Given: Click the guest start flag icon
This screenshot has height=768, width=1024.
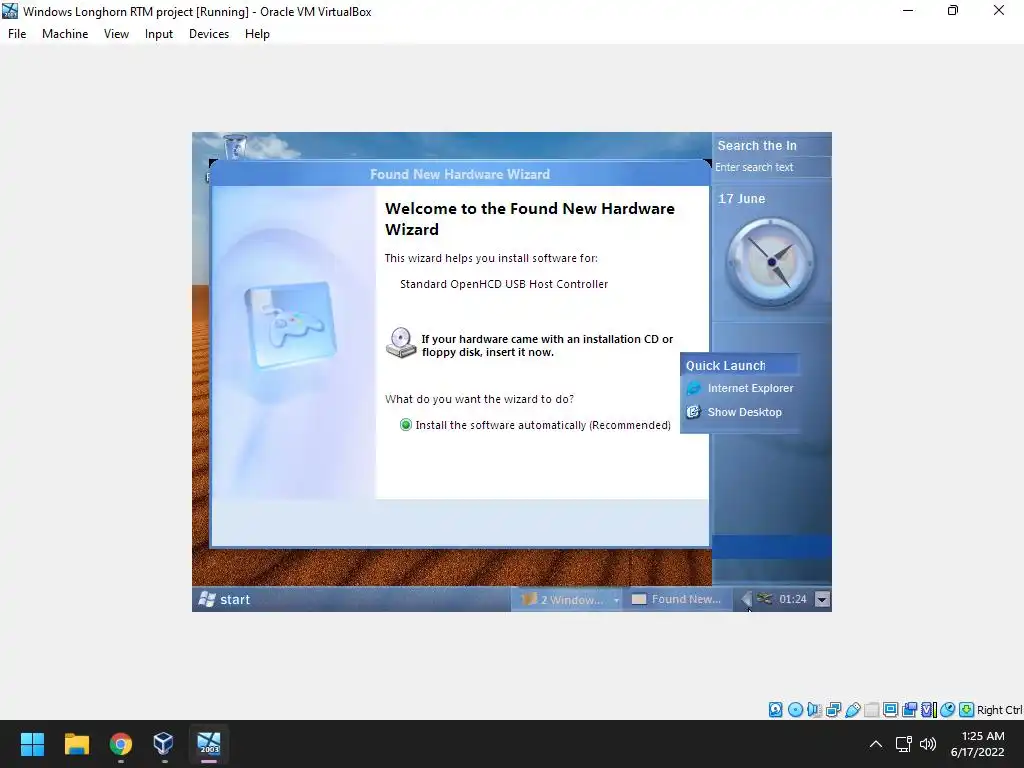Looking at the screenshot, I should pyautogui.click(x=207, y=600).
